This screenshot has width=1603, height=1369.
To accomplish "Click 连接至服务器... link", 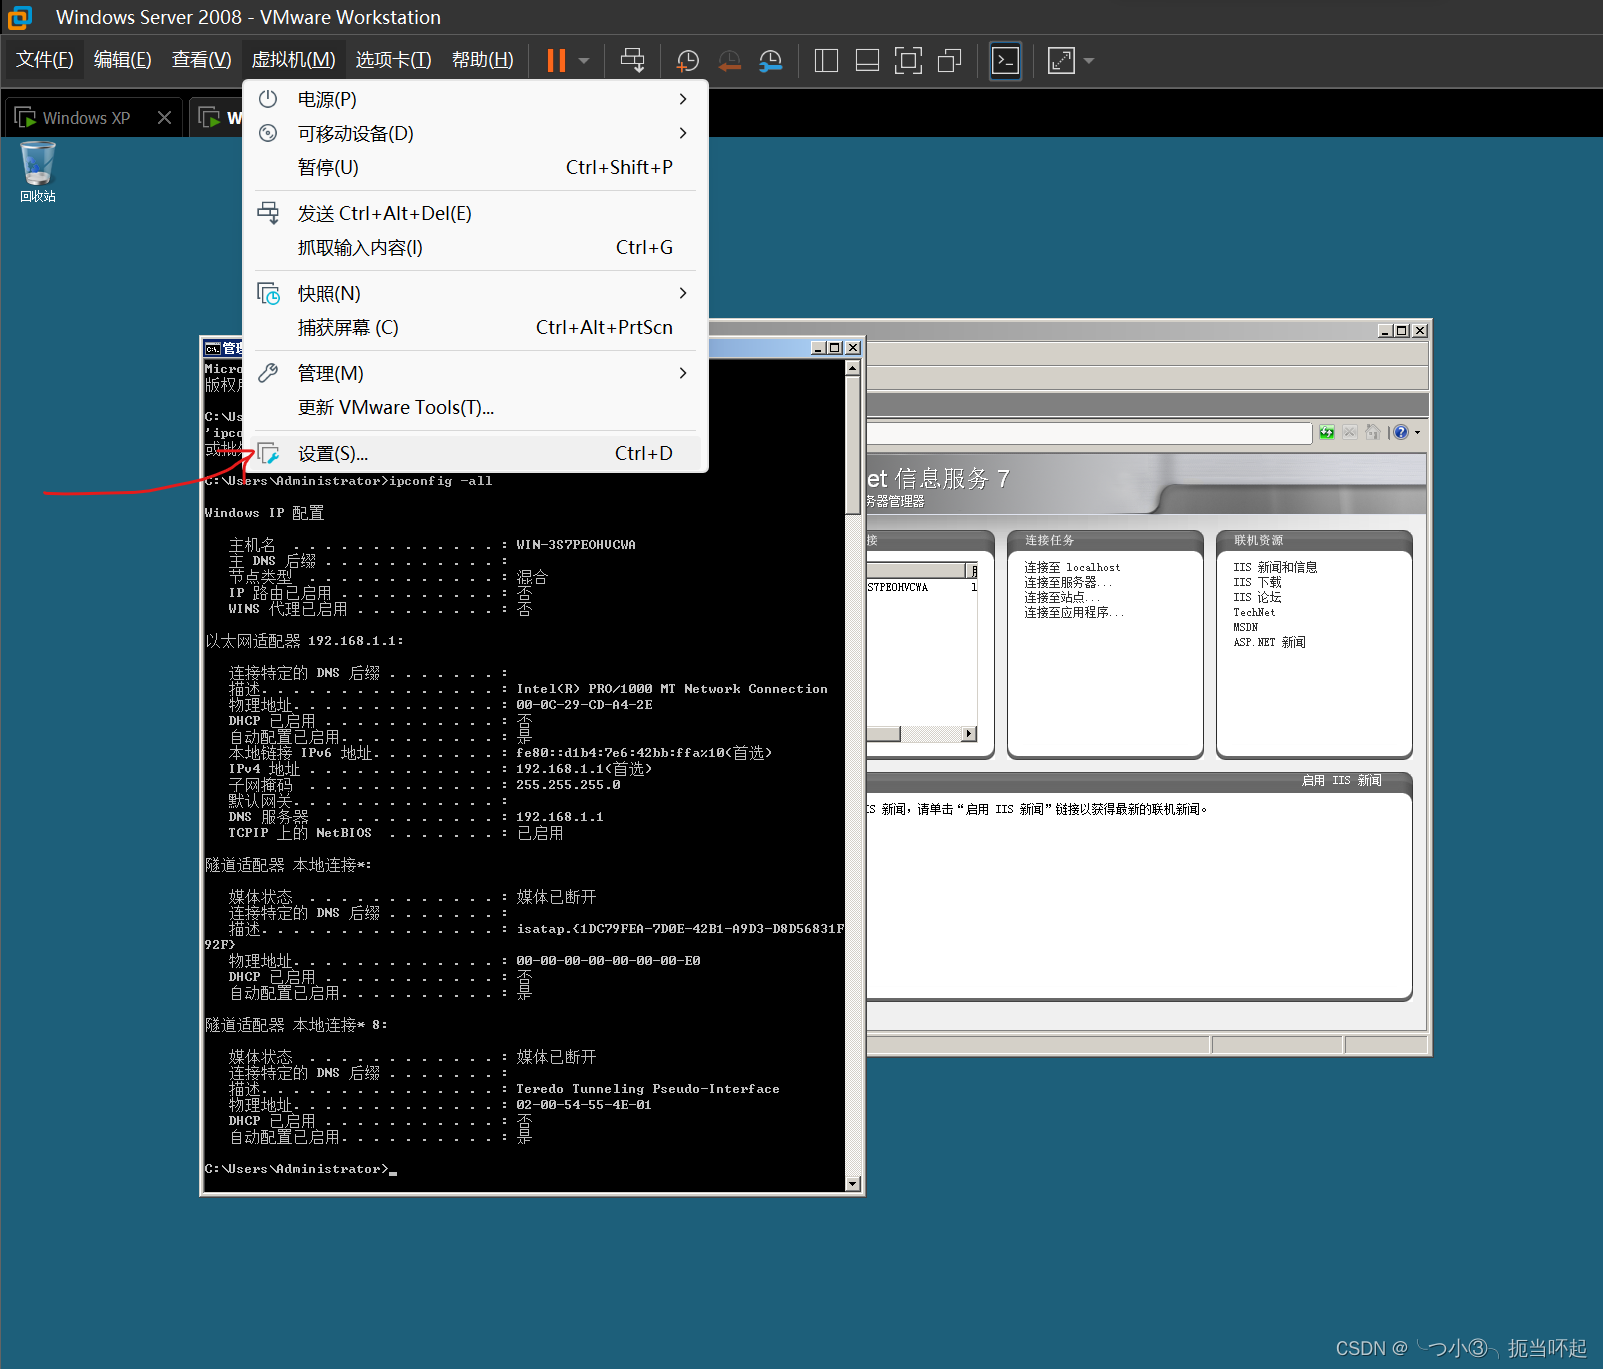I will click(1067, 582).
